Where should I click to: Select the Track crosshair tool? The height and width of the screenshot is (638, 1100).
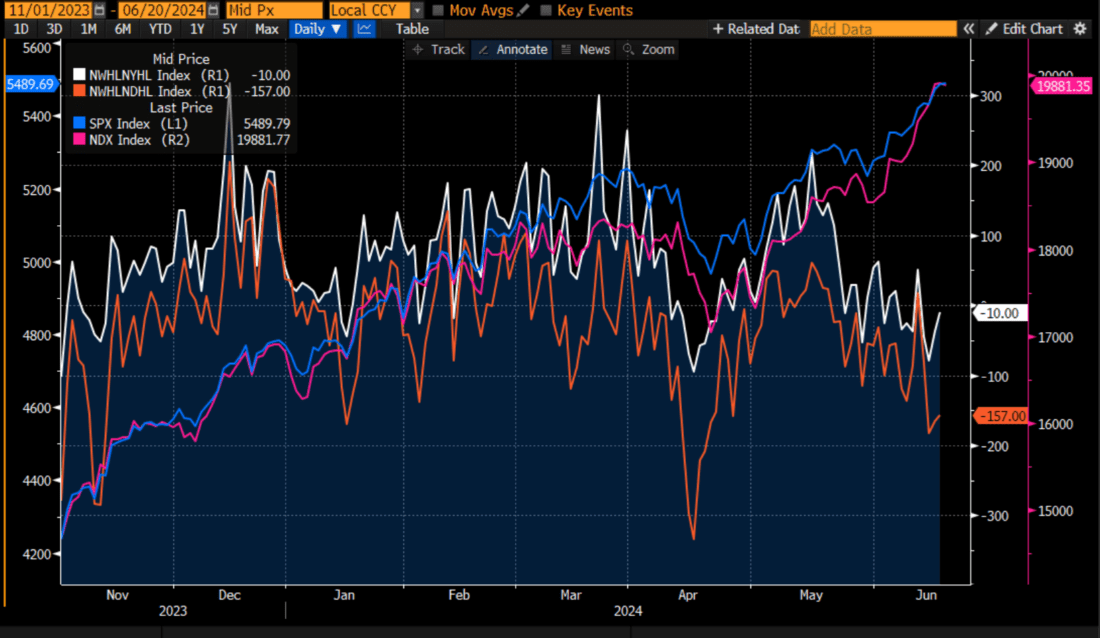(x=437, y=49)
